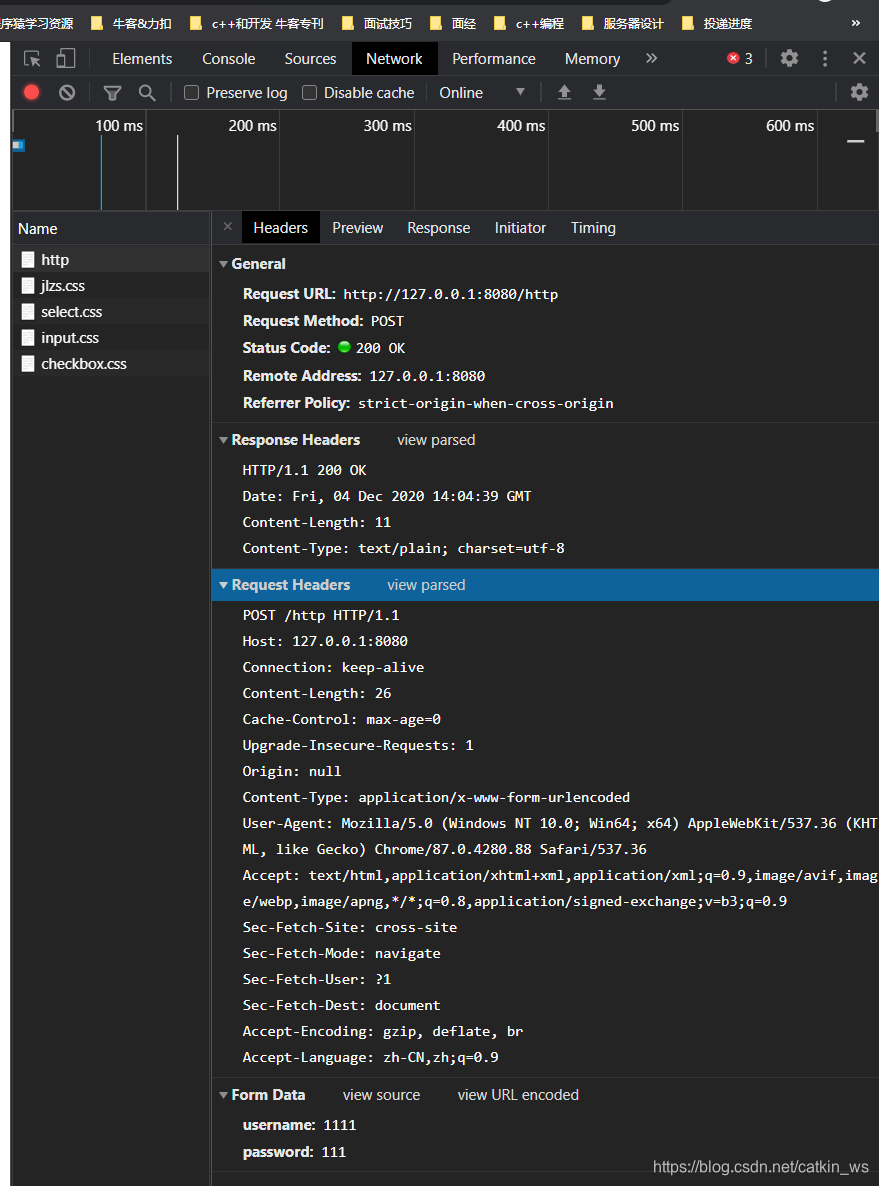
Task: Enable the Disable cache checkbox
Action: point(309,92)
